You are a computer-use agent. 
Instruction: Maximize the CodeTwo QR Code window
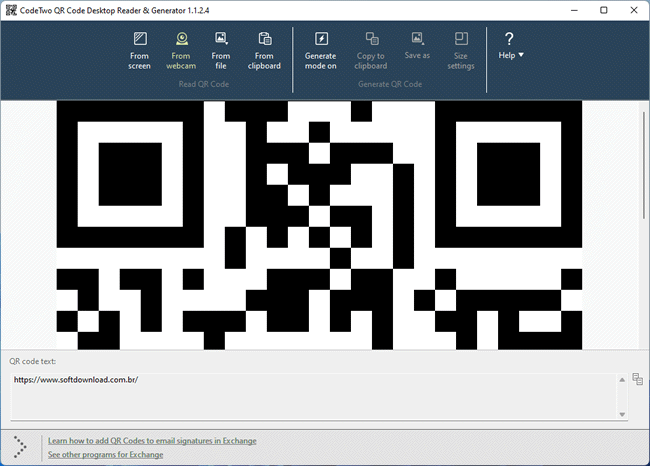(x=603, y=10)
